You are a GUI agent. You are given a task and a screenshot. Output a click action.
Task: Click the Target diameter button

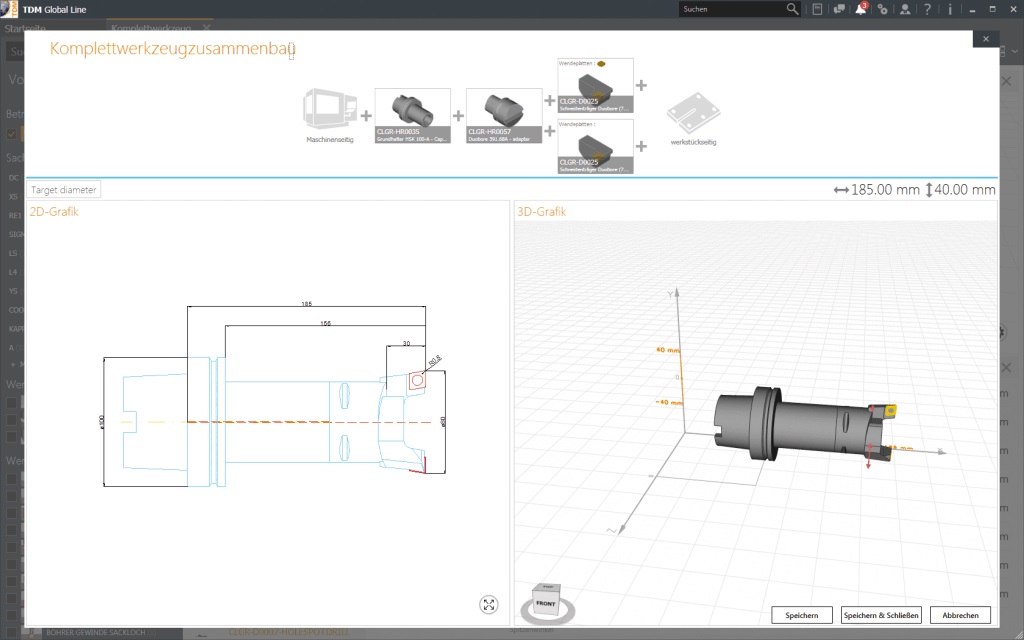point(63,189)
